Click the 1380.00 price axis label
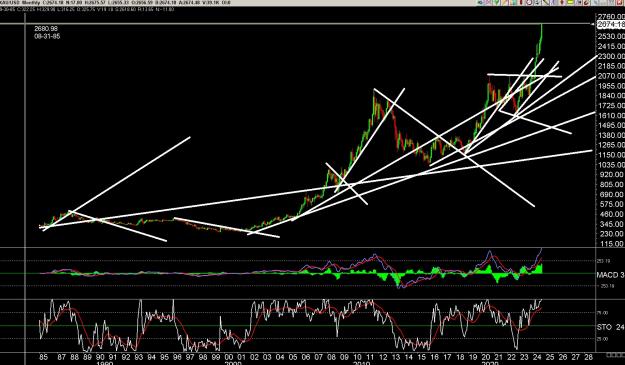The image size is (625, 365). [x=611, y=135]
